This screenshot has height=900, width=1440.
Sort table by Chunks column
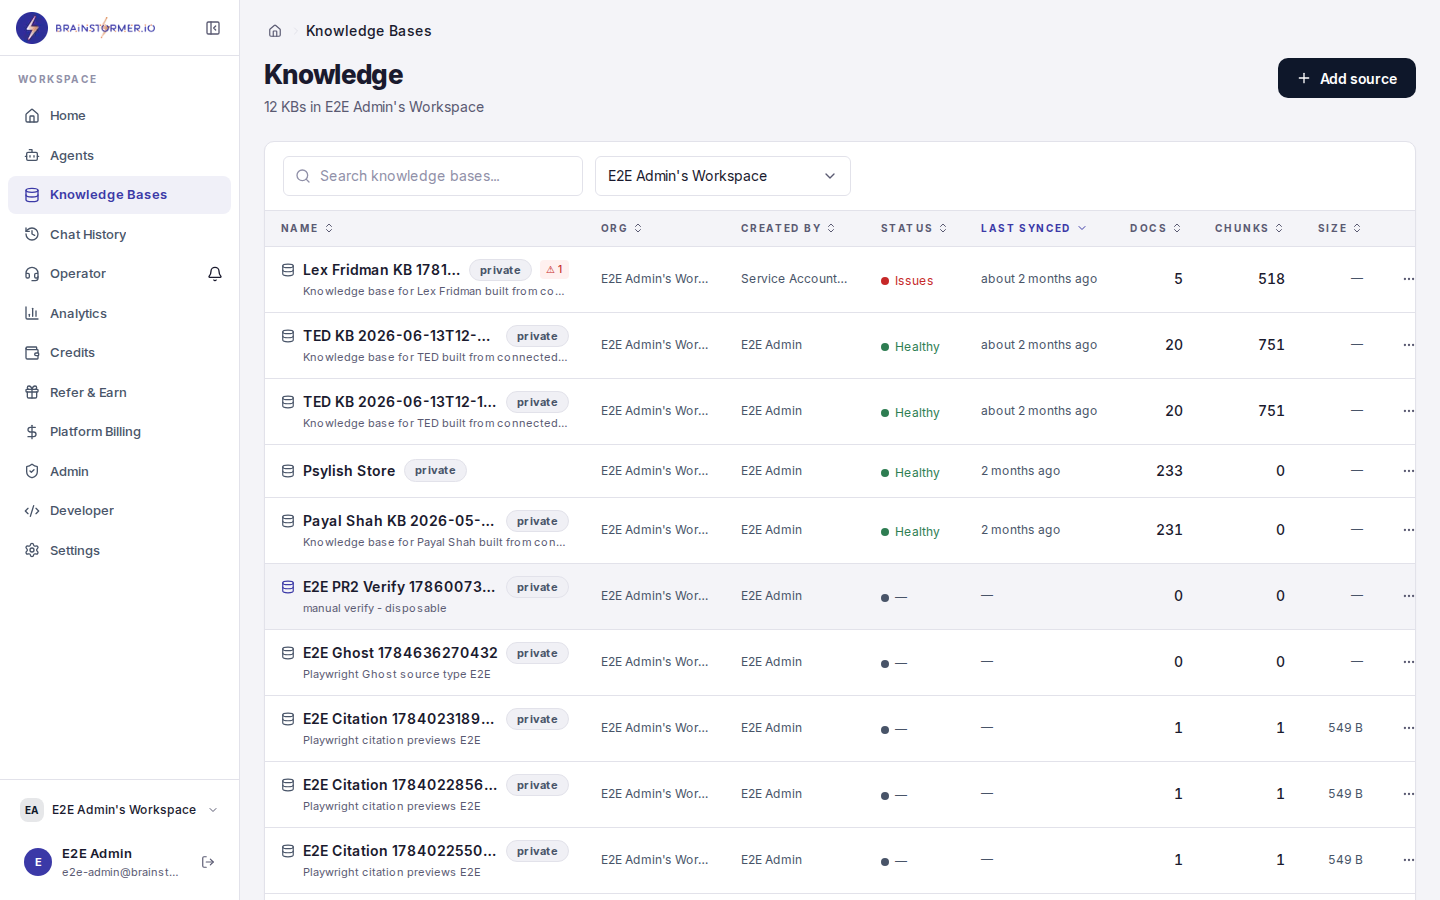click(1249, 228)
